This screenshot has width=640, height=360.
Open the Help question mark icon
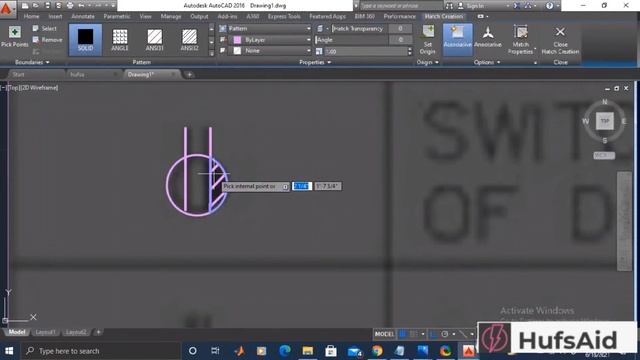(x=549, y=6)
